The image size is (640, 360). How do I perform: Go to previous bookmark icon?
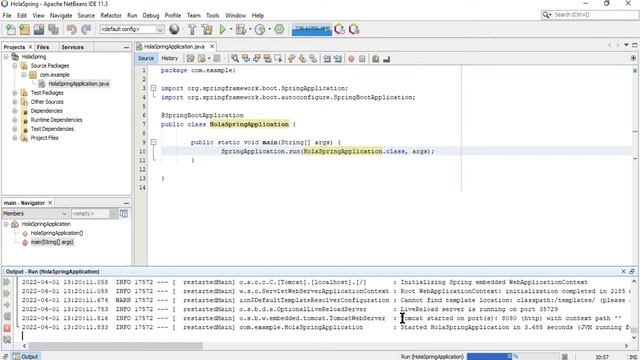291,59
